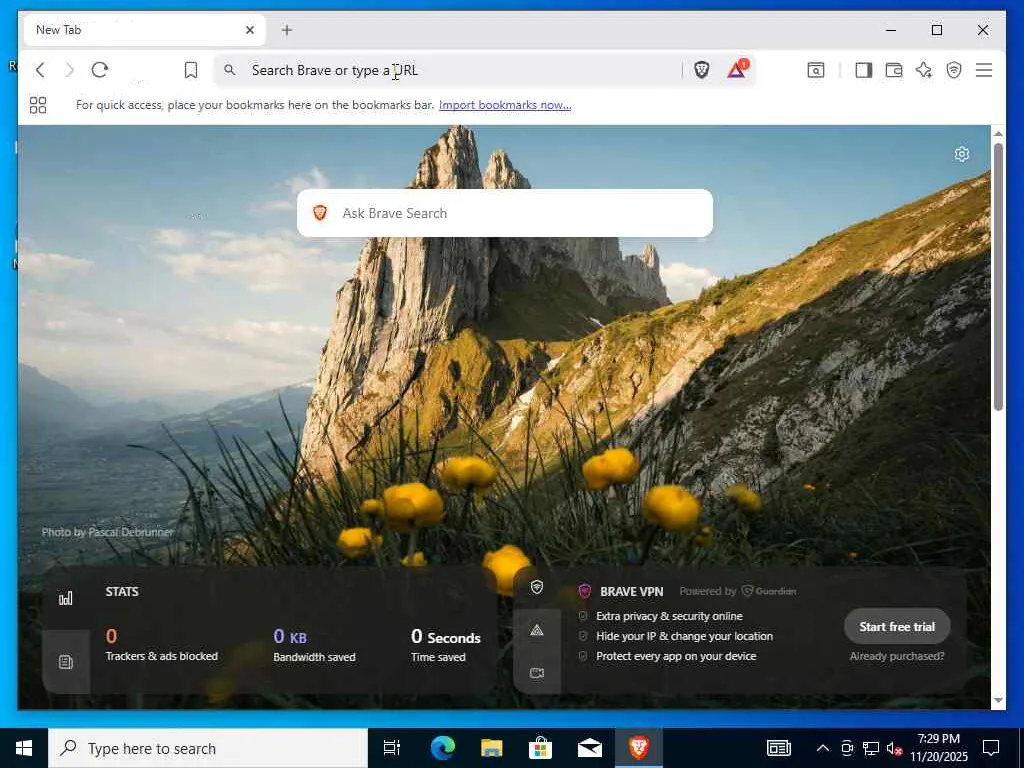Open new tab page customize gear

click(961, 154)
